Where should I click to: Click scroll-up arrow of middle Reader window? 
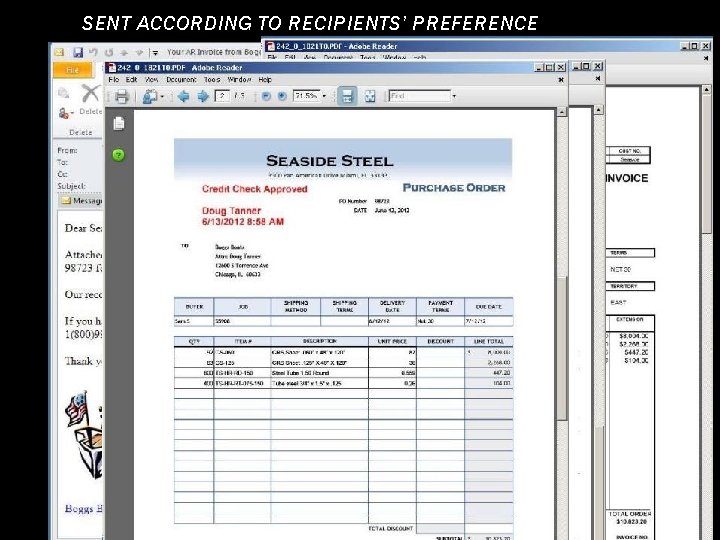(598, 110)
